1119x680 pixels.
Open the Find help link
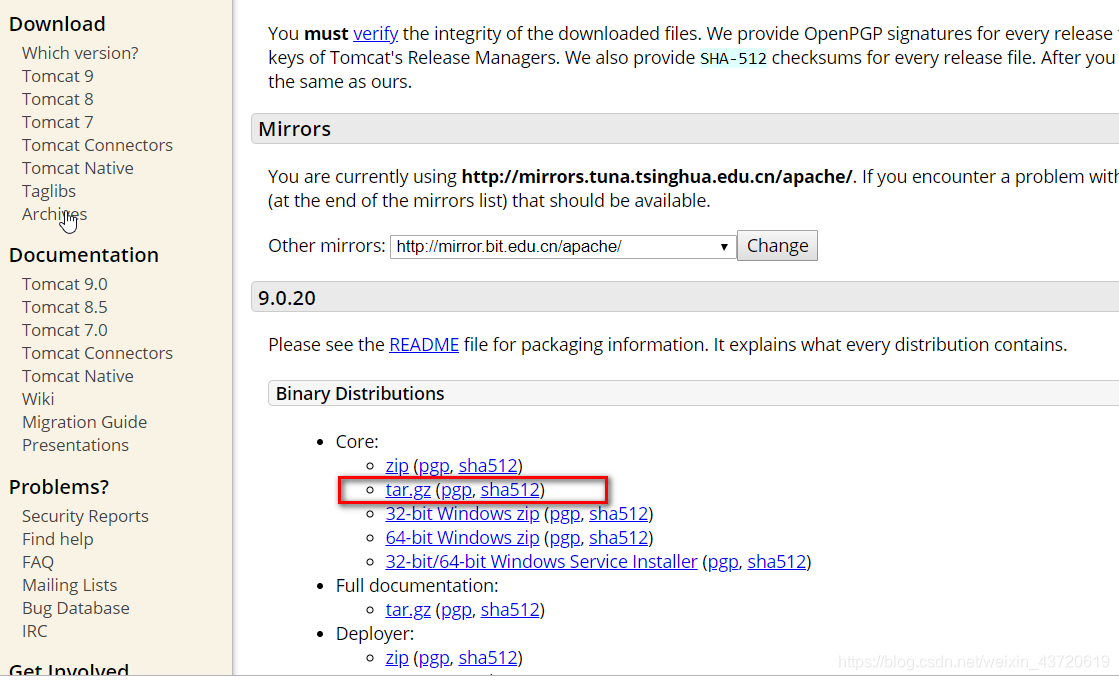click(x=57, y=539)
